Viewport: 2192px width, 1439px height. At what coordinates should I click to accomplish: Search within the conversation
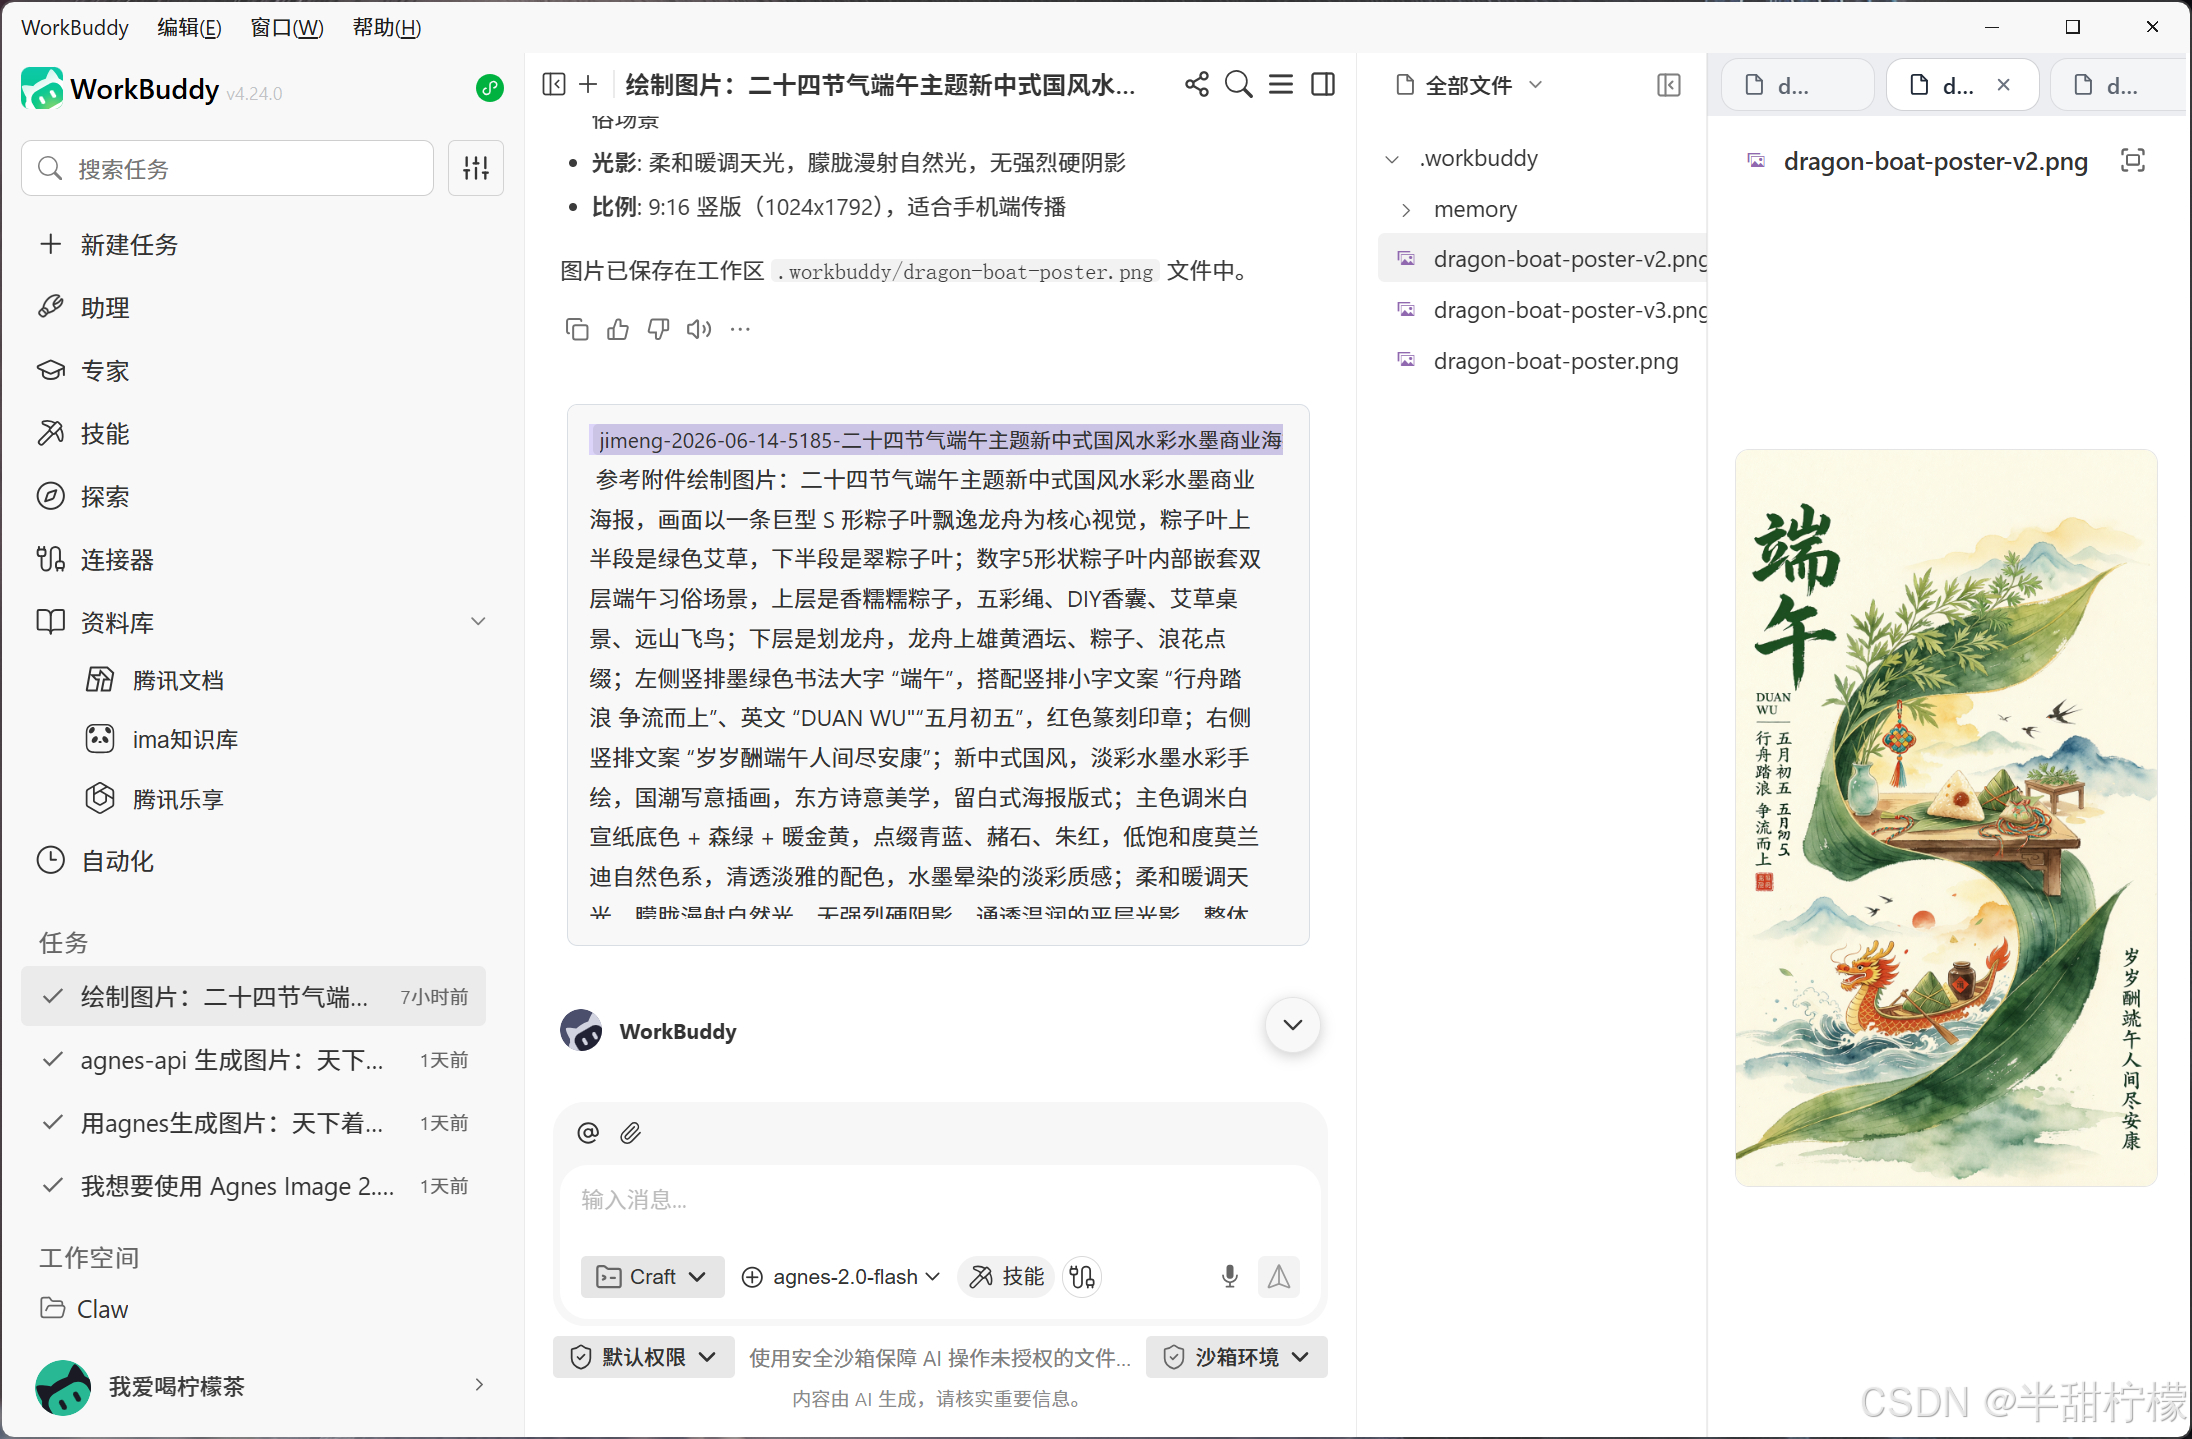[x=1239, y=84]
